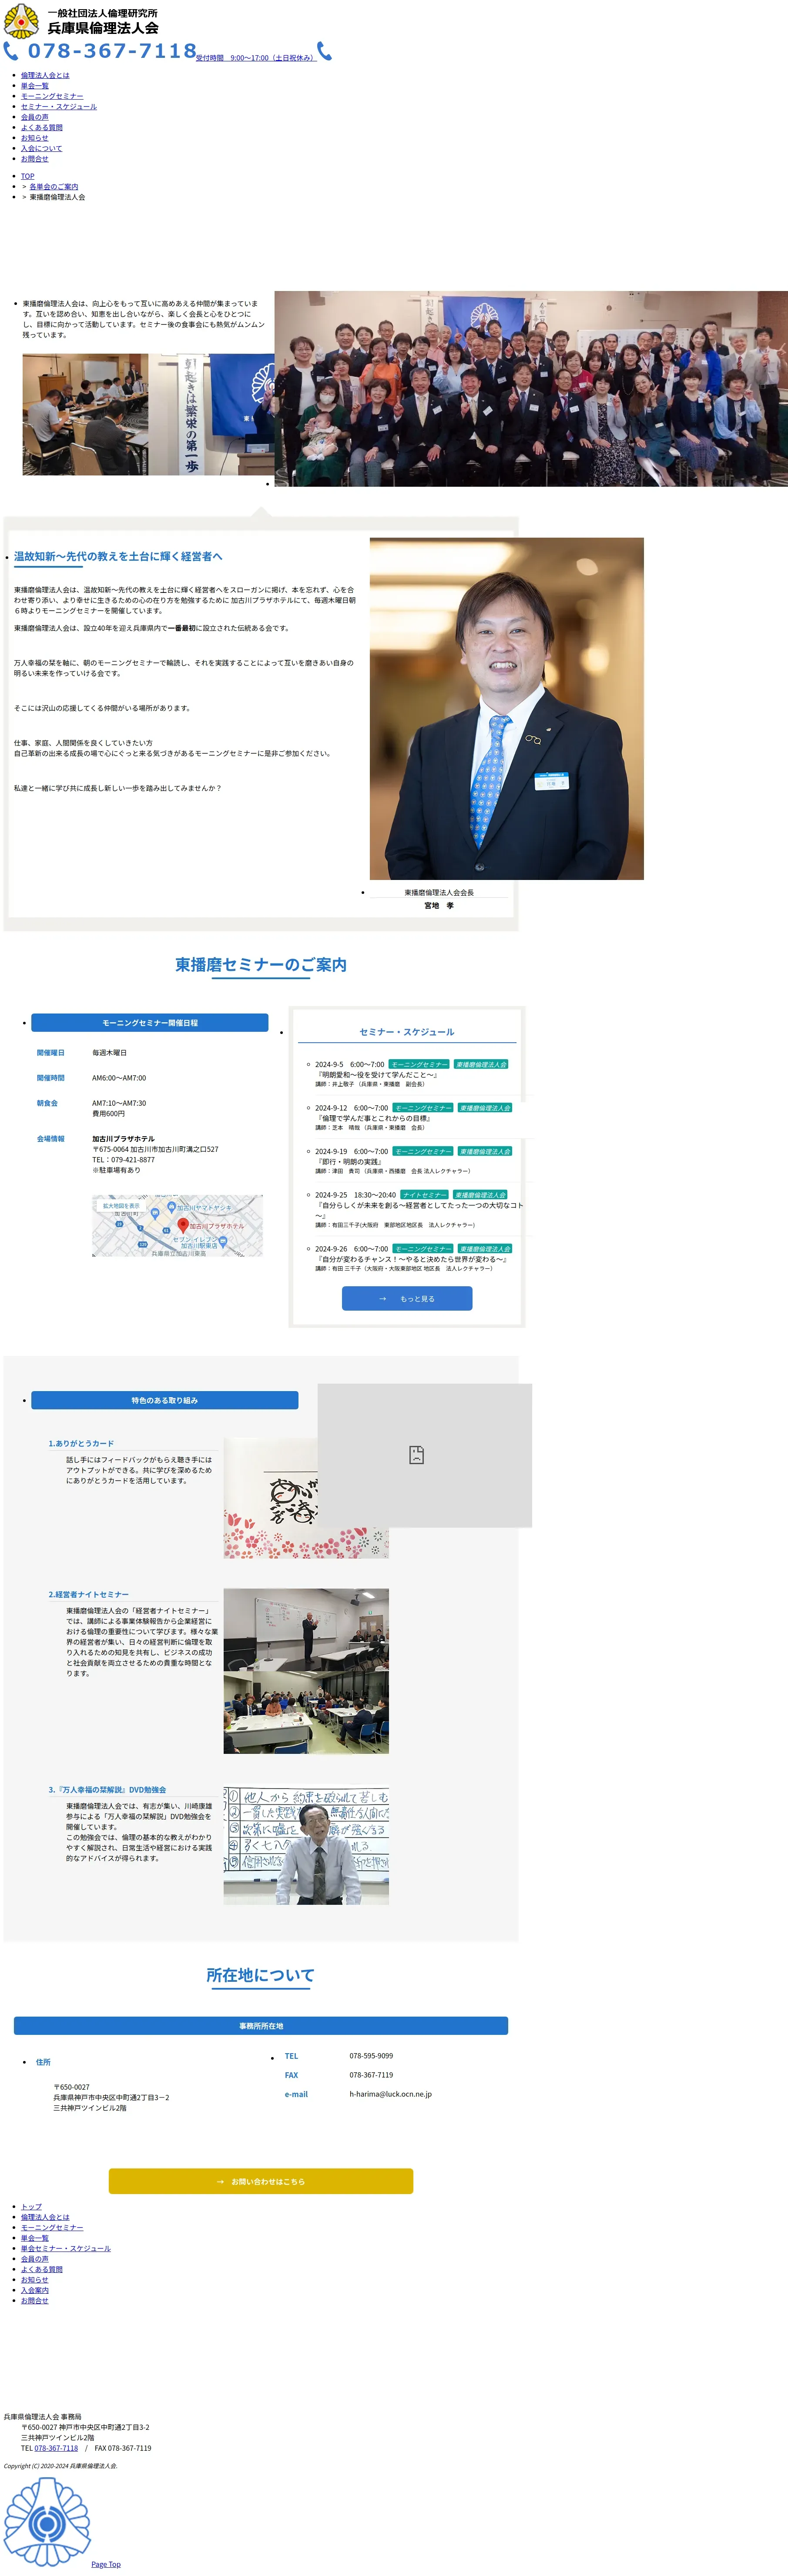
Task: Click the 事務所所在地 blue header bar
Action: point(261,2026)
